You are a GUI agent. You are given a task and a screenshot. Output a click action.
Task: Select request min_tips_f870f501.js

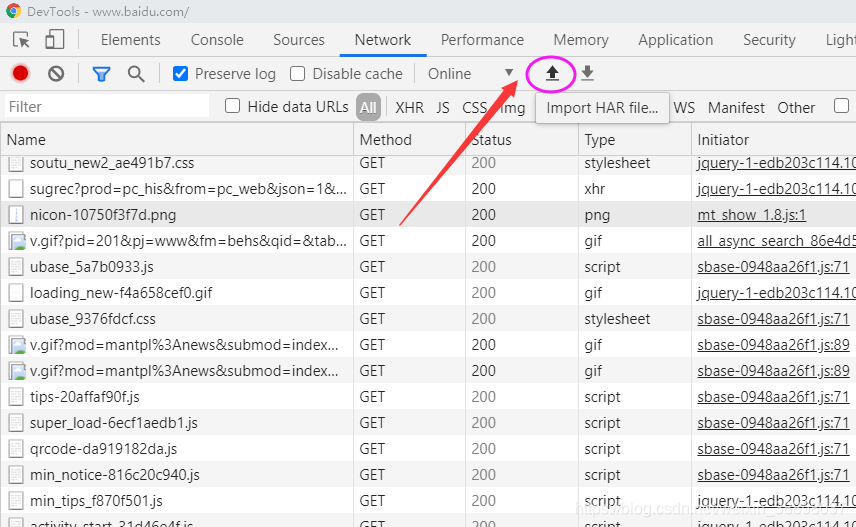click(x=96, y=501)
